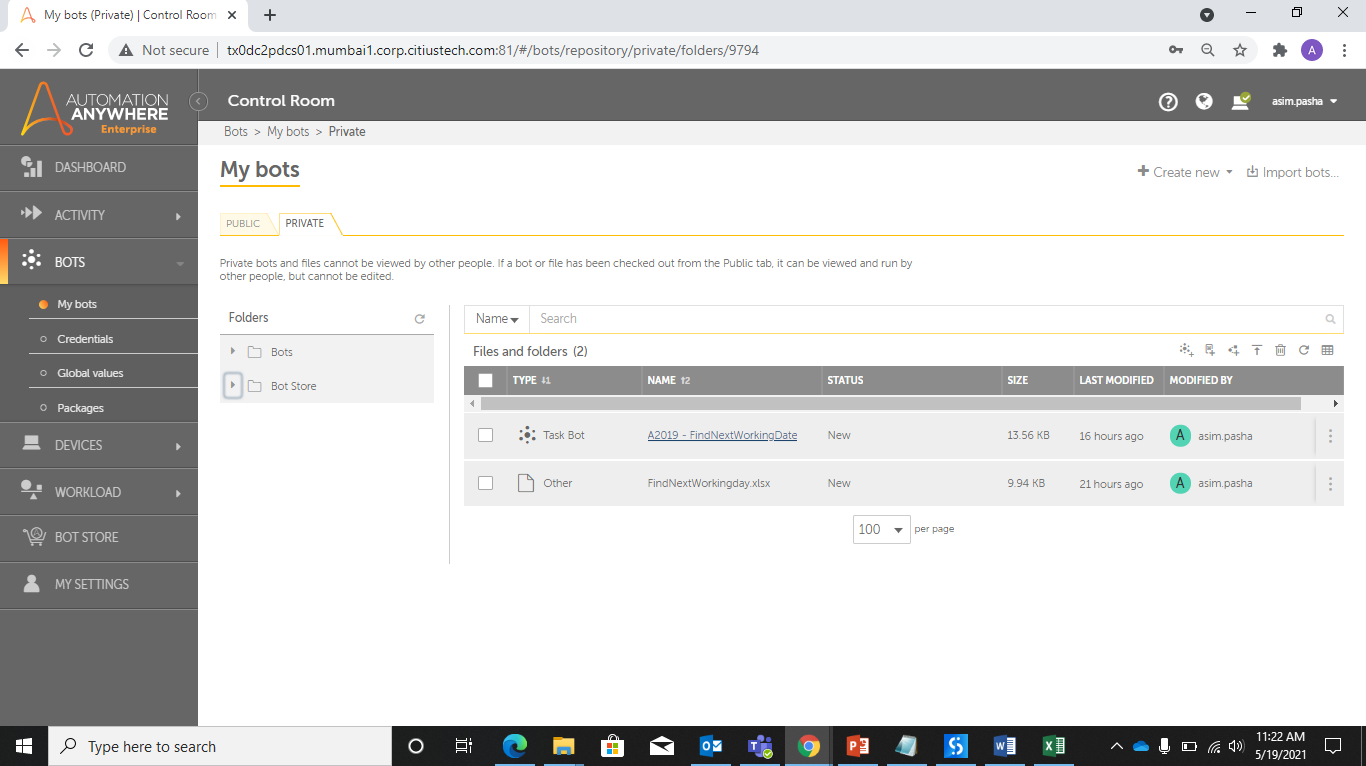Image resolution: width=1366 pixels, height=766 pixels.
Task: Collapse the BOTS sidebar menu
Action: tap(99, 262)
